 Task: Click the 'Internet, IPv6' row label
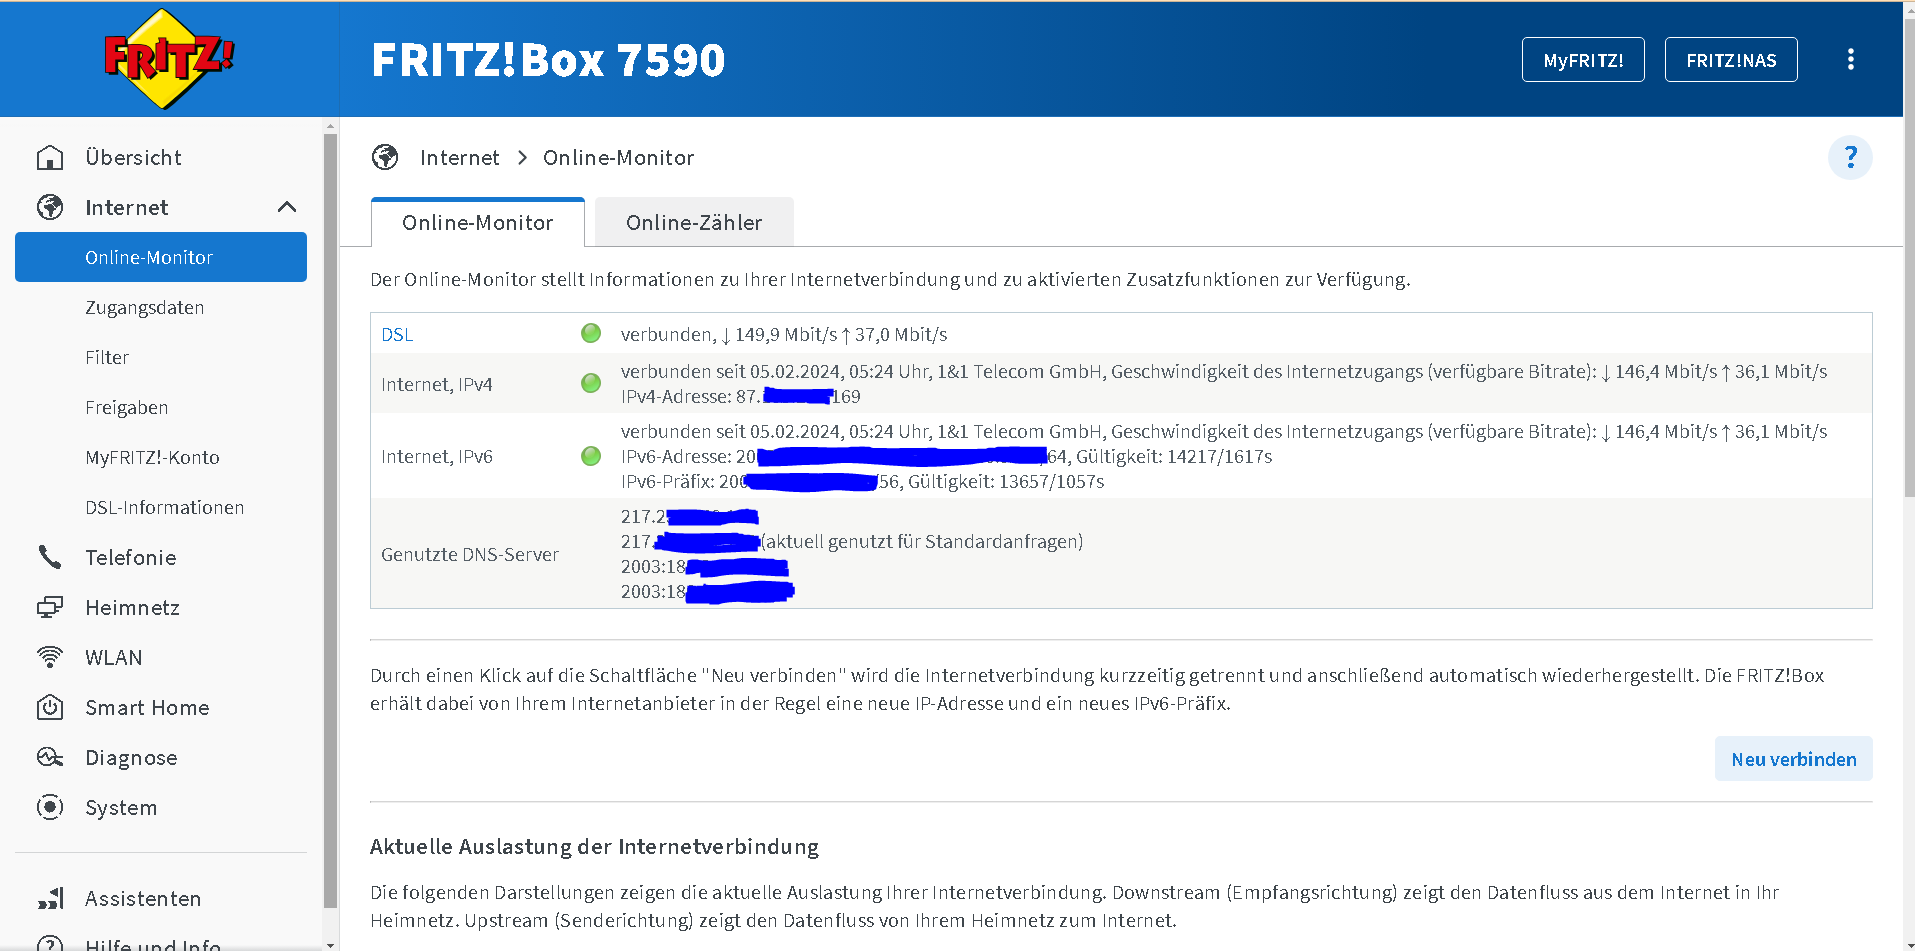tap(437, 456)
